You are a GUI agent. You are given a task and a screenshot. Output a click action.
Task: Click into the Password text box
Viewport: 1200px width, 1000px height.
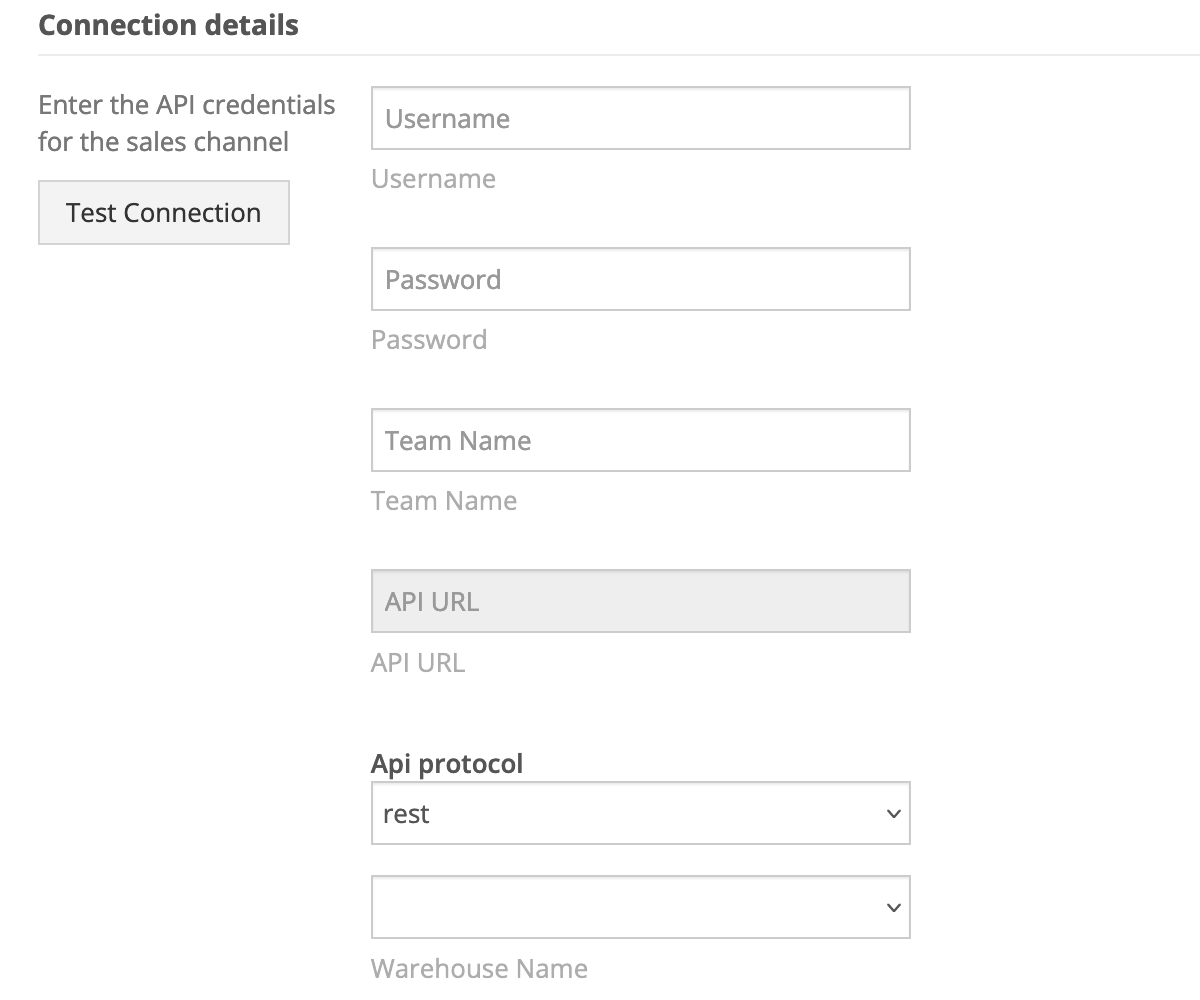640,280
